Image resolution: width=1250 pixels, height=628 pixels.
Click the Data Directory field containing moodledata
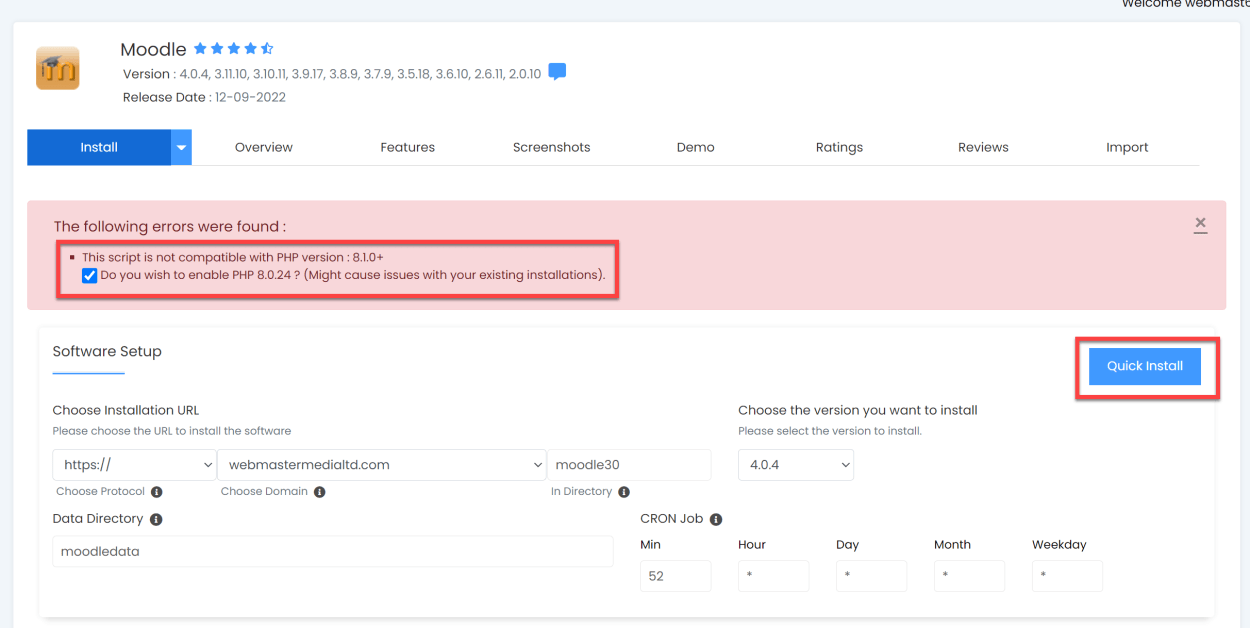pyautogui.click(x=333, y=551)
